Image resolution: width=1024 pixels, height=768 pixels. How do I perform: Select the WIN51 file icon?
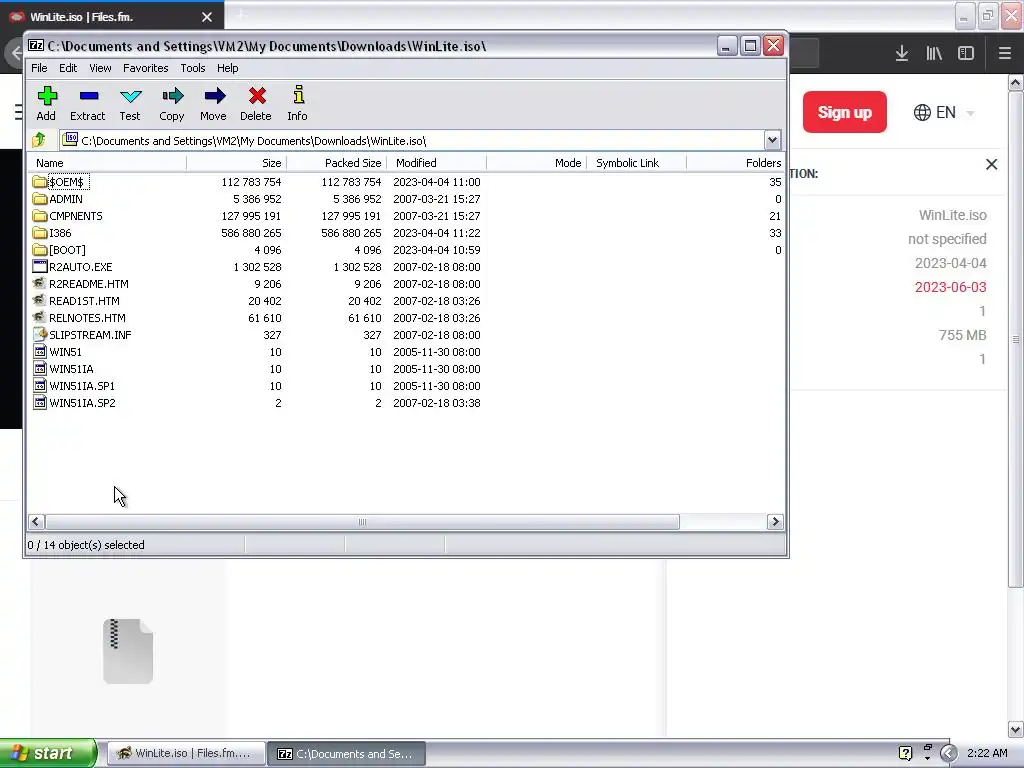[39, 351]
